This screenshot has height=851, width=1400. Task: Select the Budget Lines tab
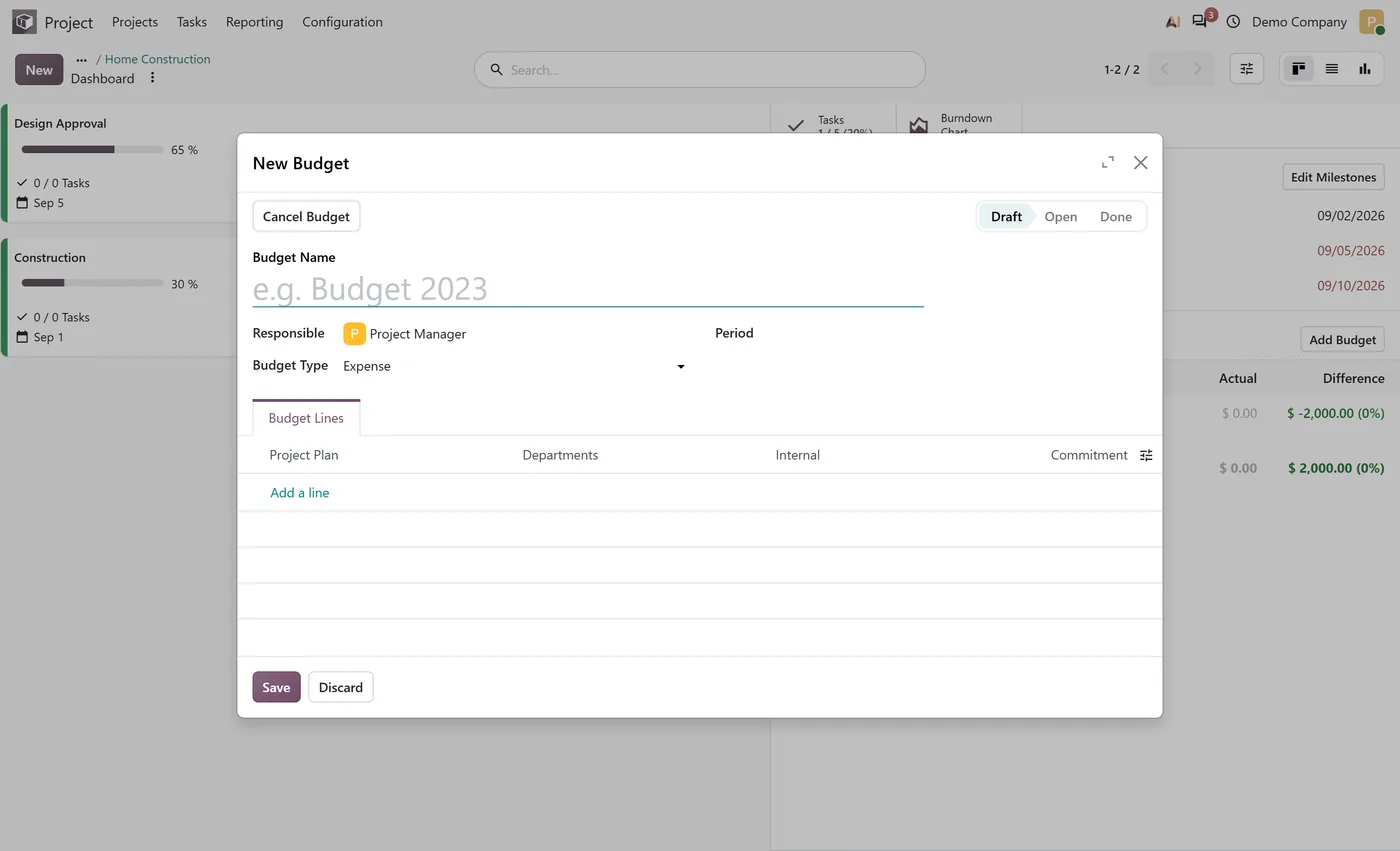click(306, 418)
